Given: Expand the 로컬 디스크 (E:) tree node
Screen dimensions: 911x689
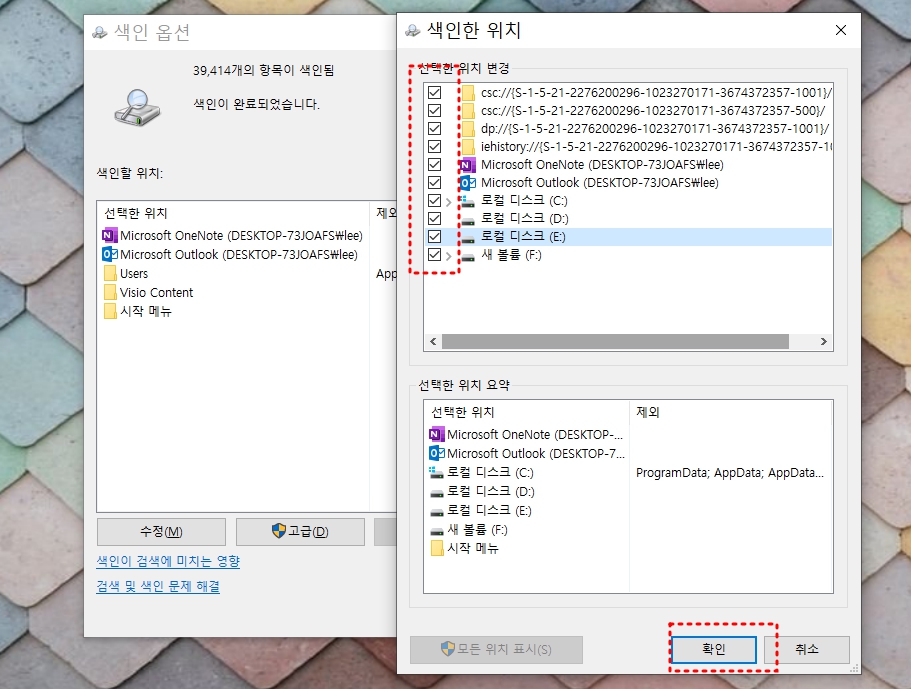Looking at the screenshot, I should point(450,236).
